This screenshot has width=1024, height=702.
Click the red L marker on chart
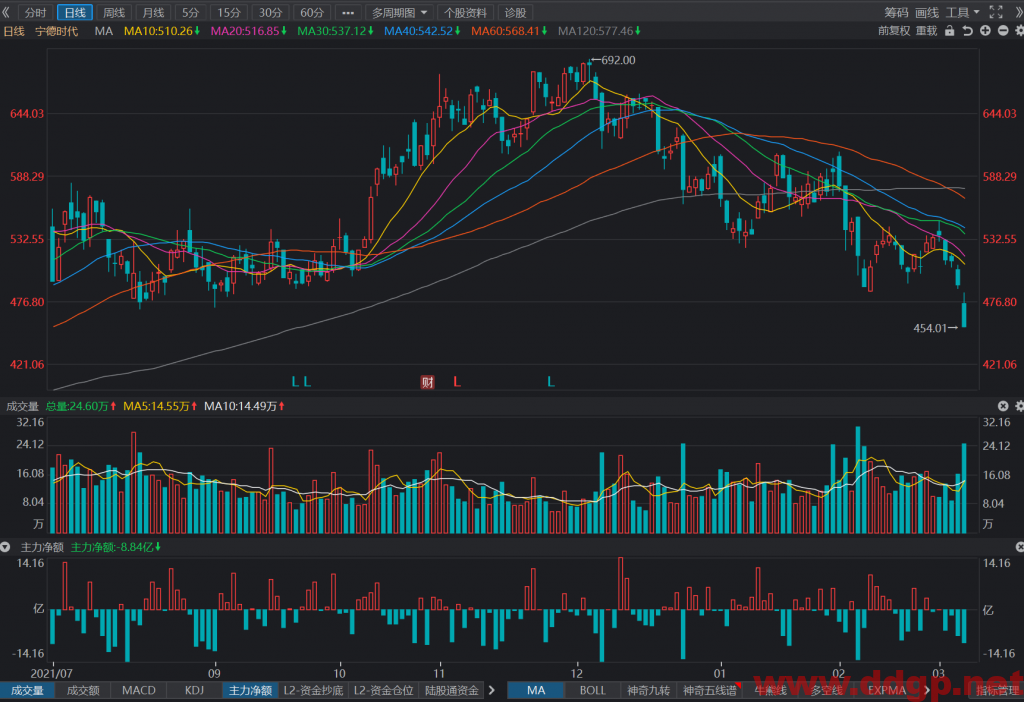pos(457,381)
